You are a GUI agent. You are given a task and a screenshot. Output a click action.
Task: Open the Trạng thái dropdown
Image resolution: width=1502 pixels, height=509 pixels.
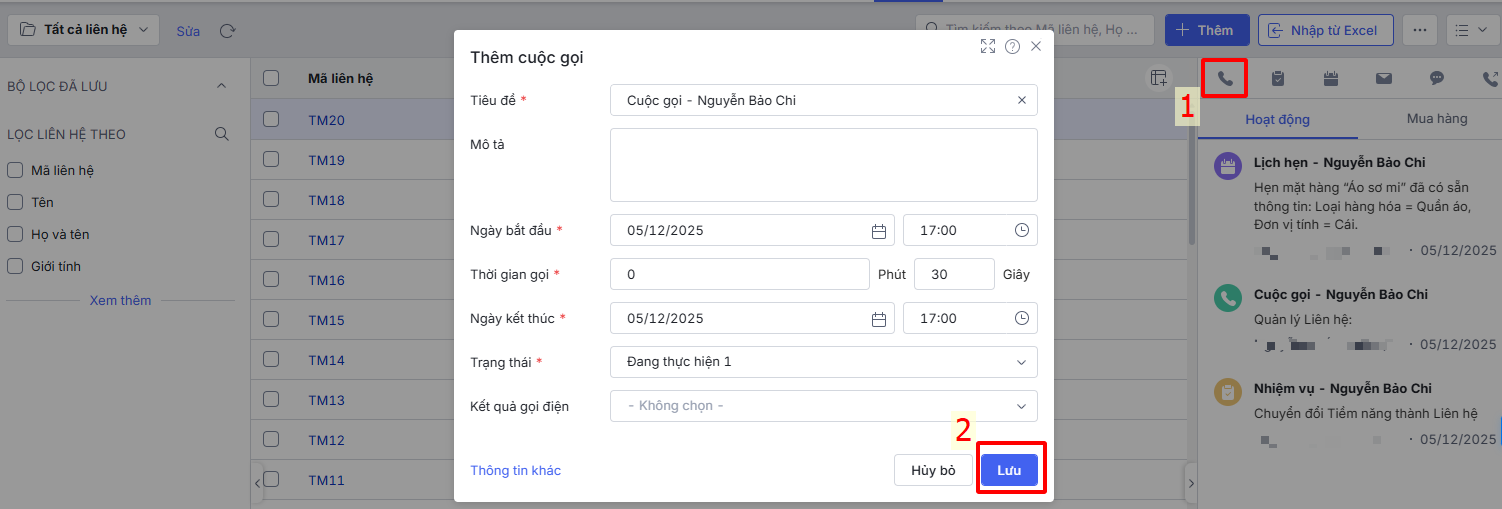[x=823, y=362]
